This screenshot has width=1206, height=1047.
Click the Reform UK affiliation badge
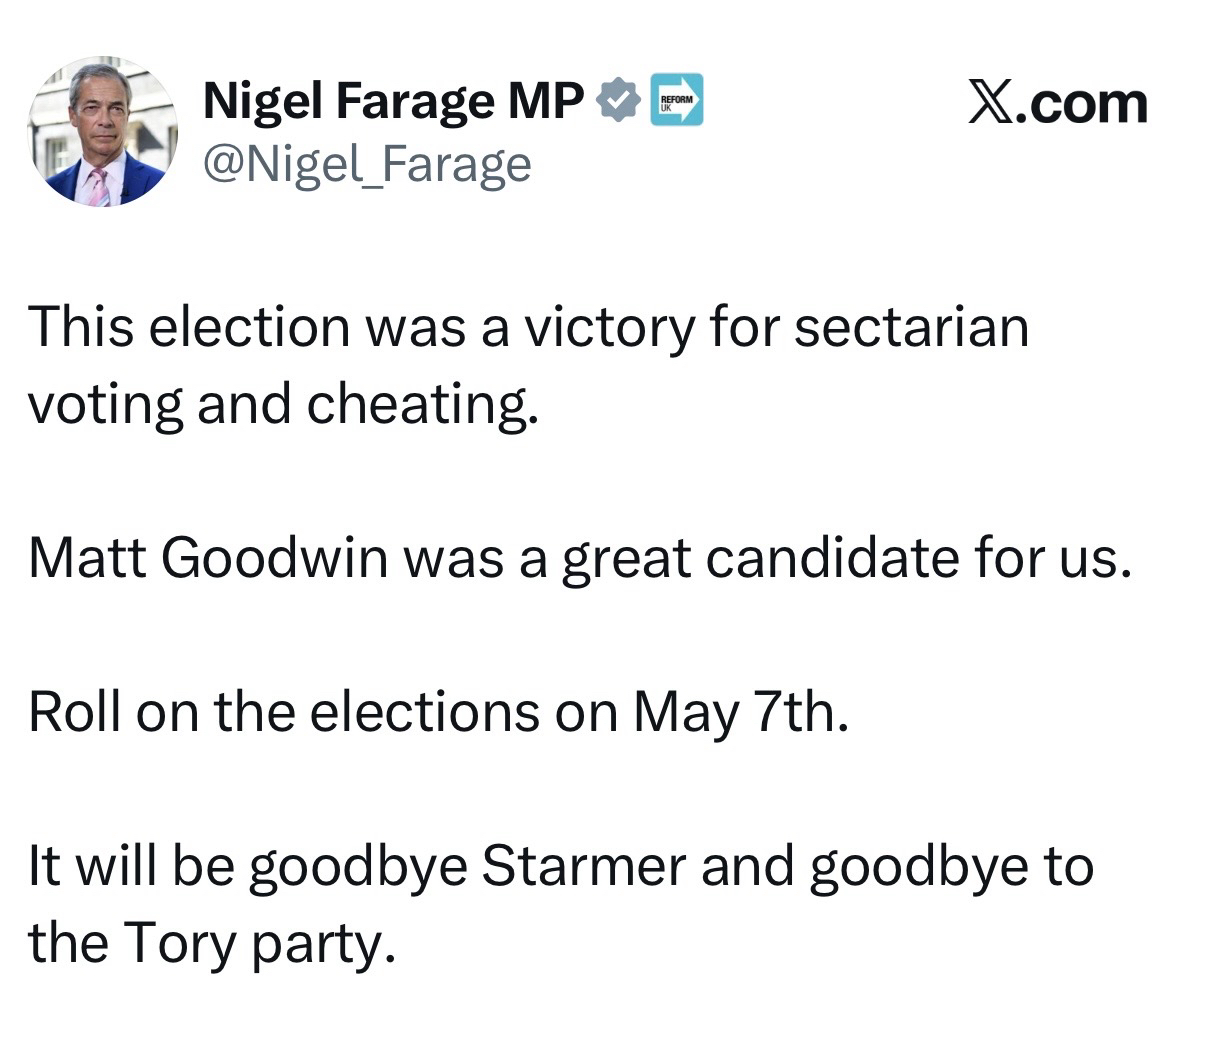(677, 100)
